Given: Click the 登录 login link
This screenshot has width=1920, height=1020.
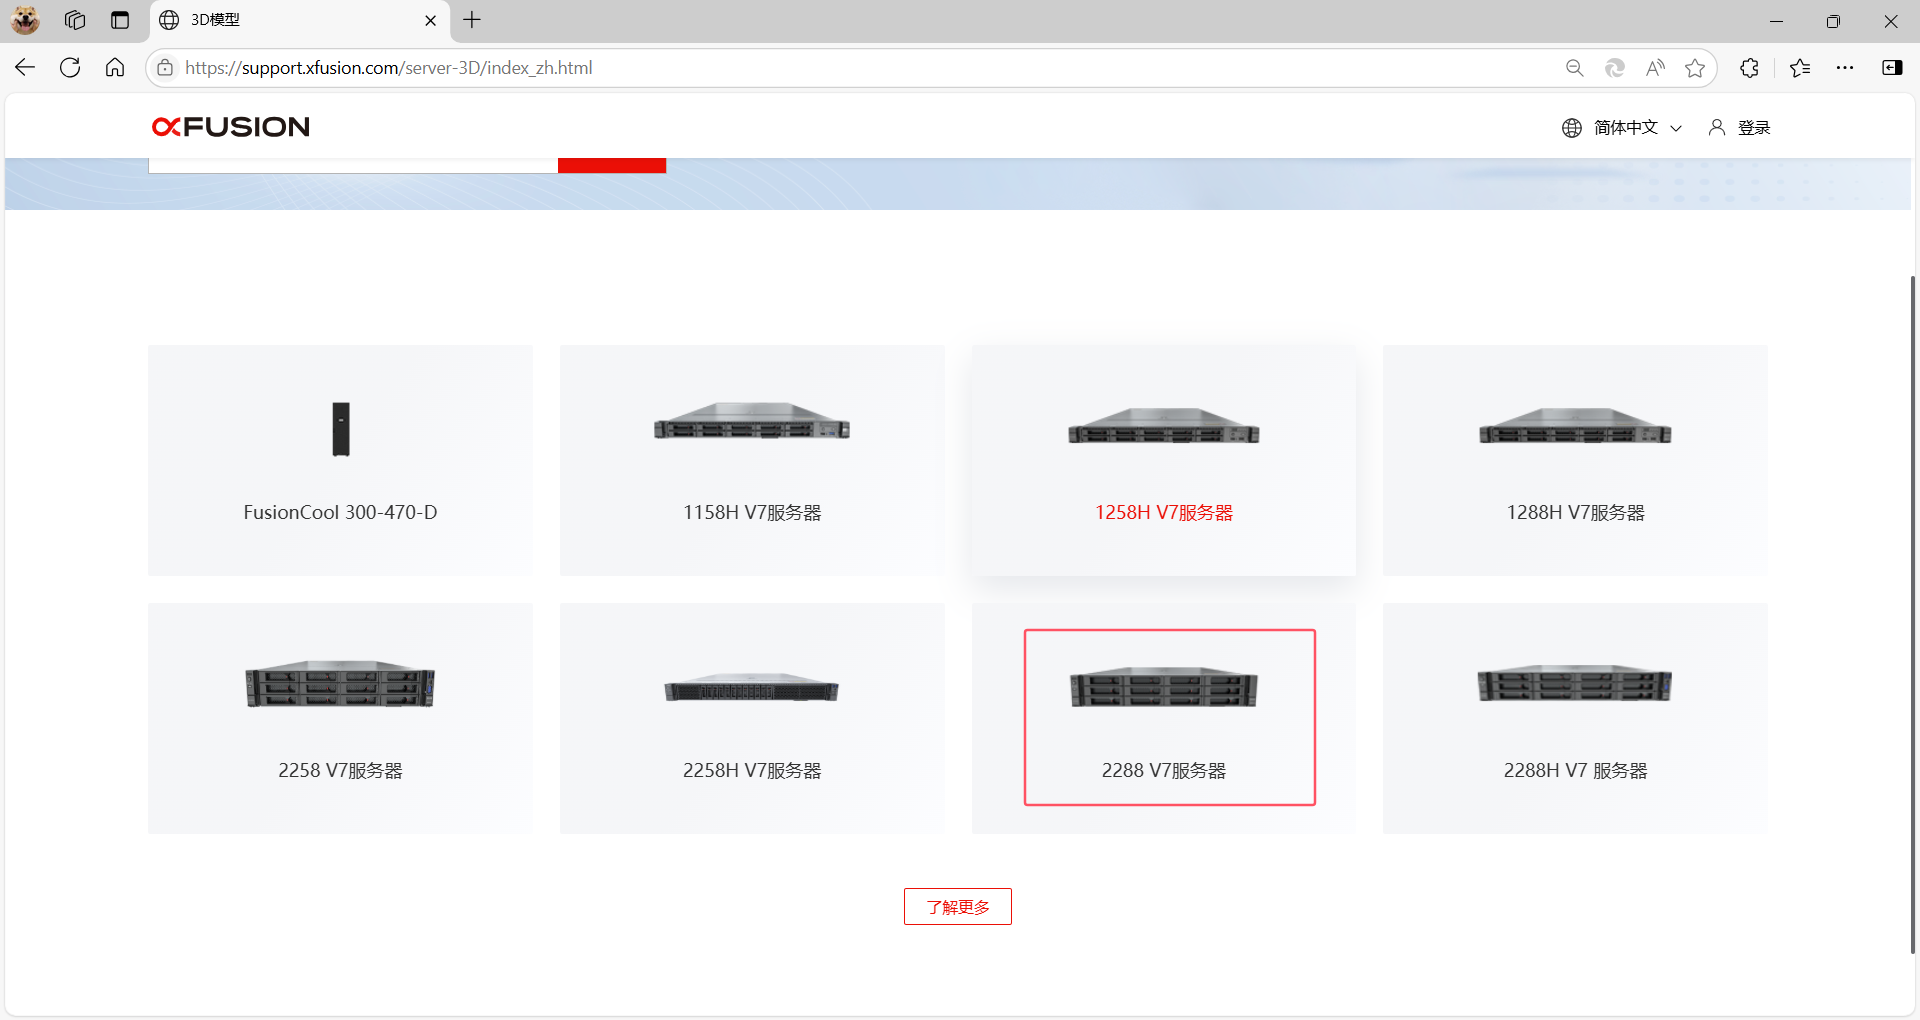Looking at the screenshot, I should [1754, 128].
